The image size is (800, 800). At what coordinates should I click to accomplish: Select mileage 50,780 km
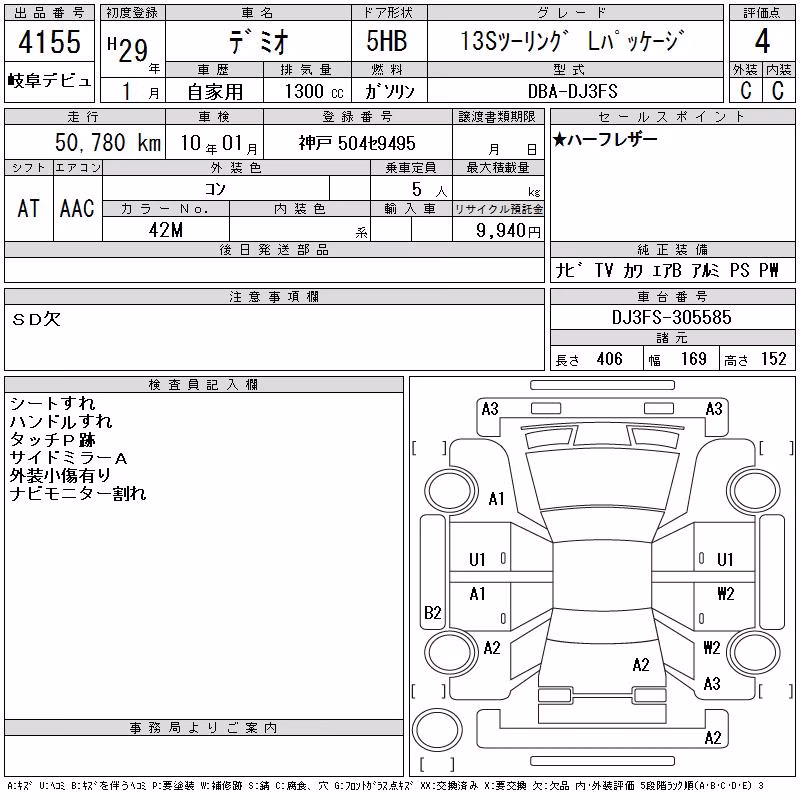pos(108,142)
